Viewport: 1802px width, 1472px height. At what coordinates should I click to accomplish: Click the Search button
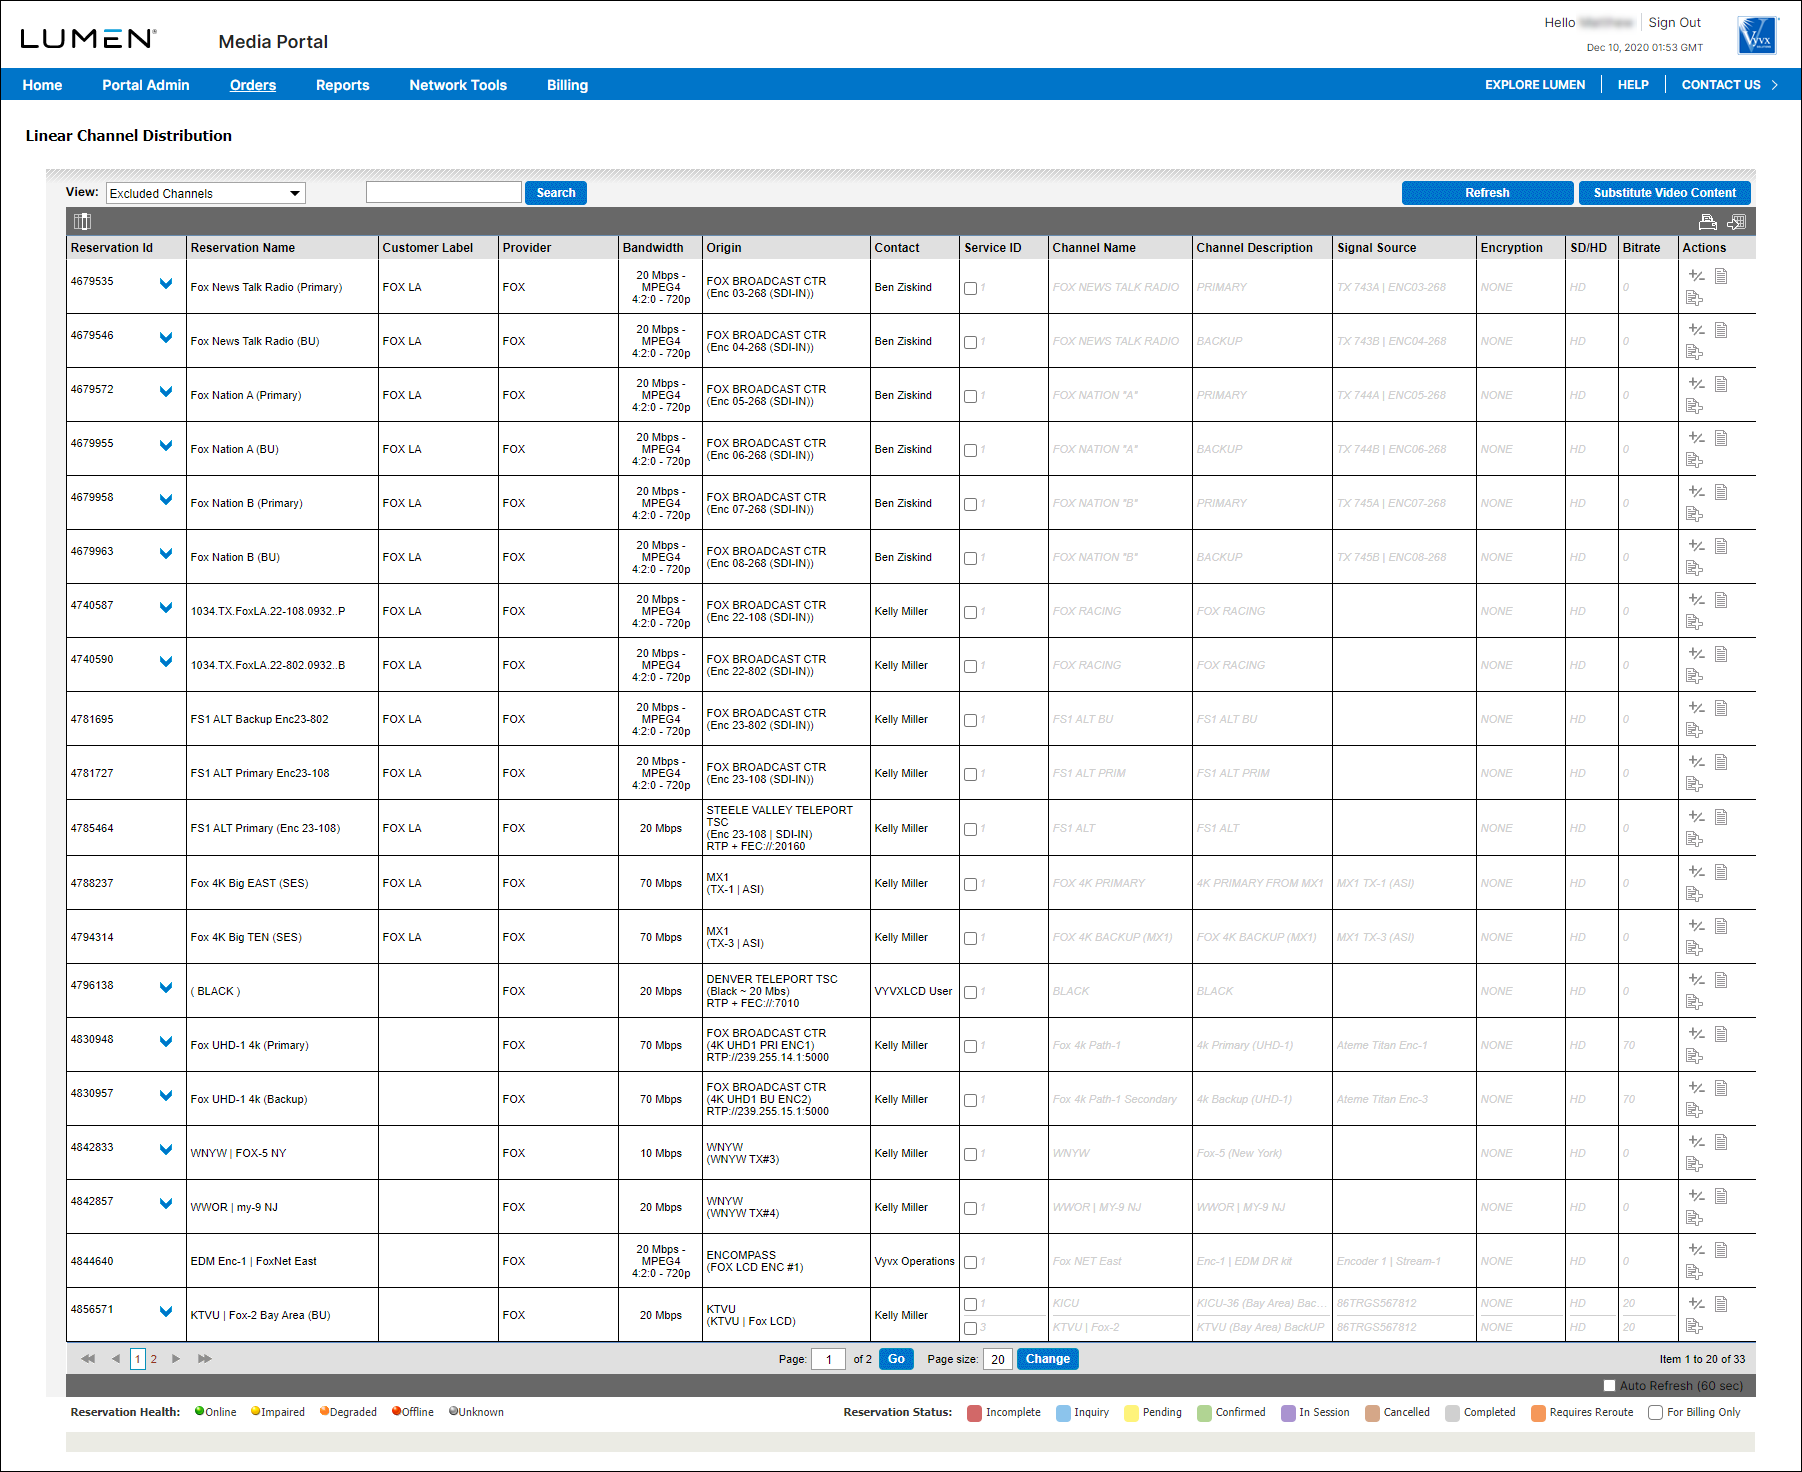coord(556,193)
